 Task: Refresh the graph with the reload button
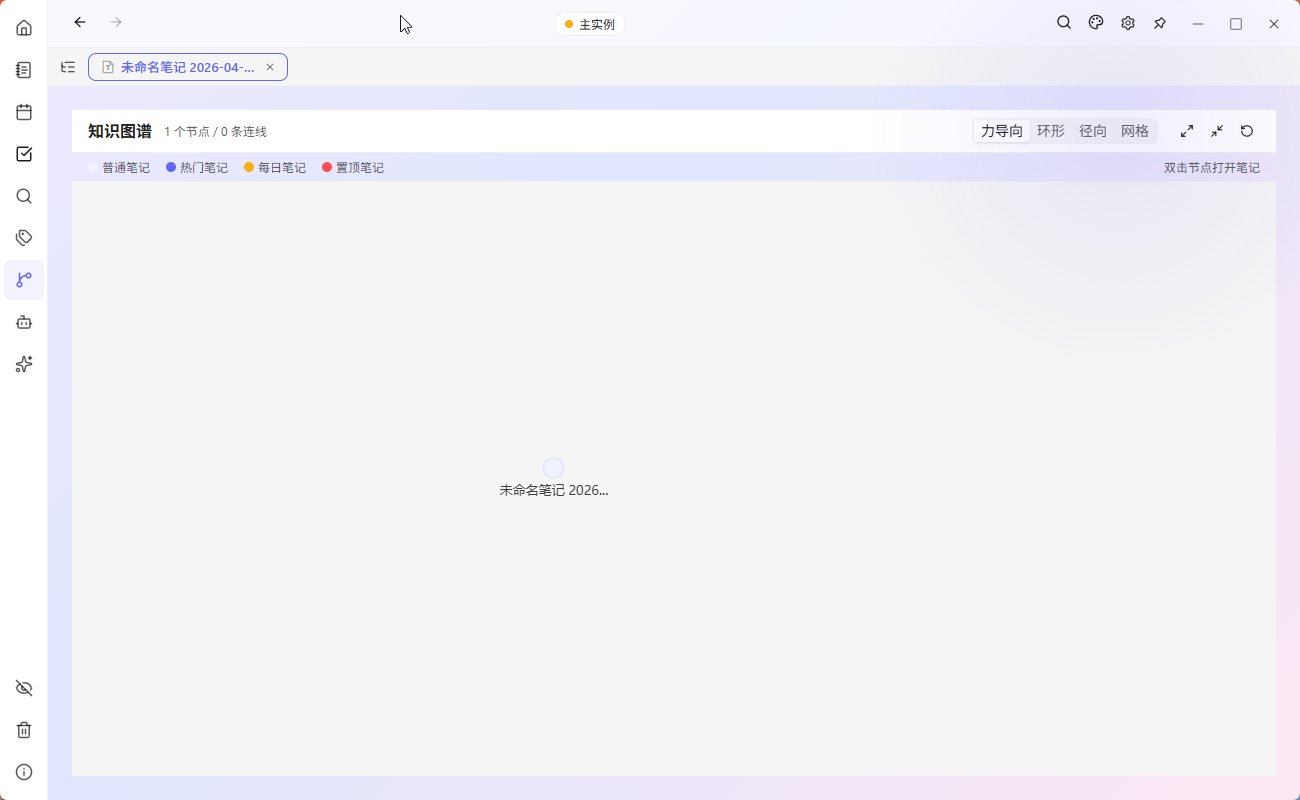[x=1247, y=130]
